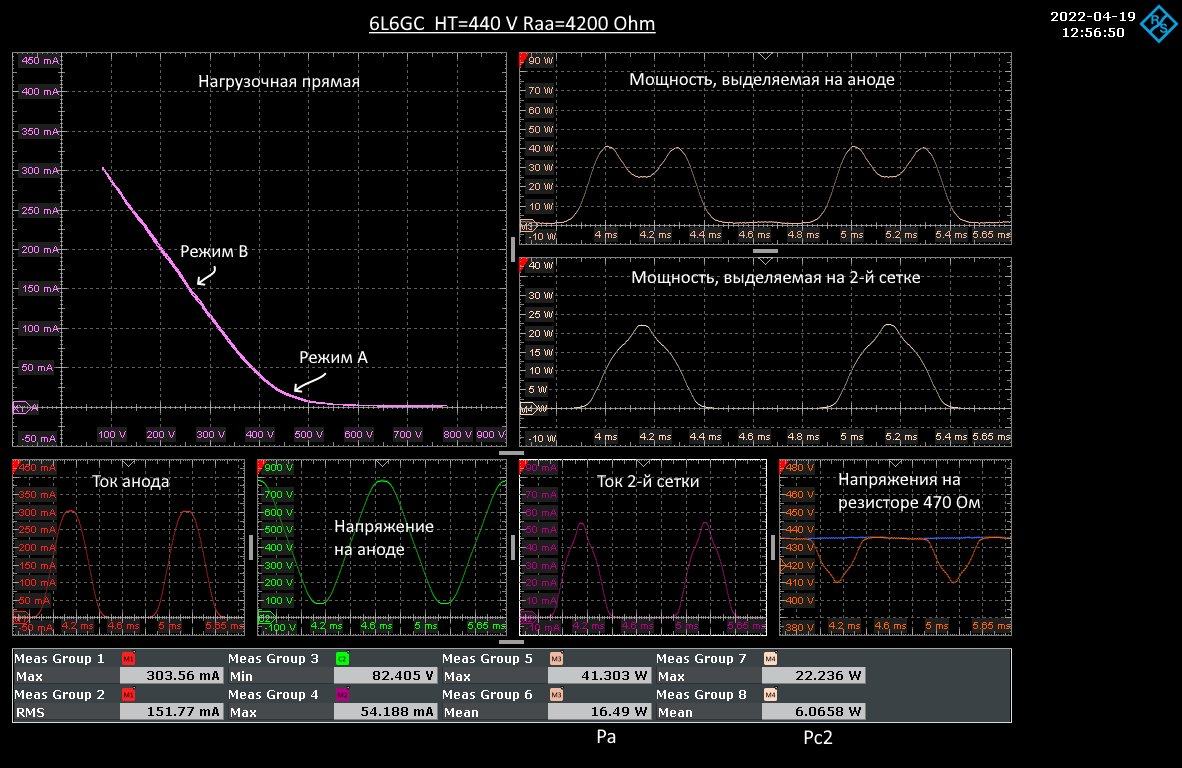
Task: Click the red M1 badge in Meas Group 1
Action: (127, 659)
